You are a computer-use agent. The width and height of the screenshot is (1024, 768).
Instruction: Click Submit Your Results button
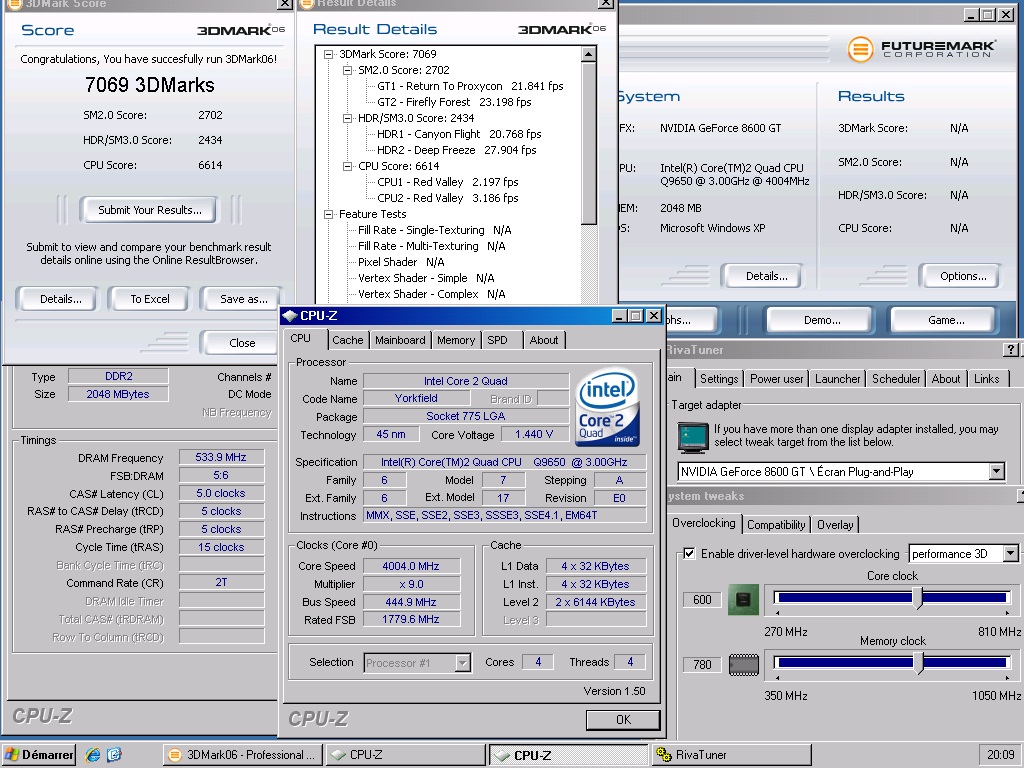pos(150,210)
